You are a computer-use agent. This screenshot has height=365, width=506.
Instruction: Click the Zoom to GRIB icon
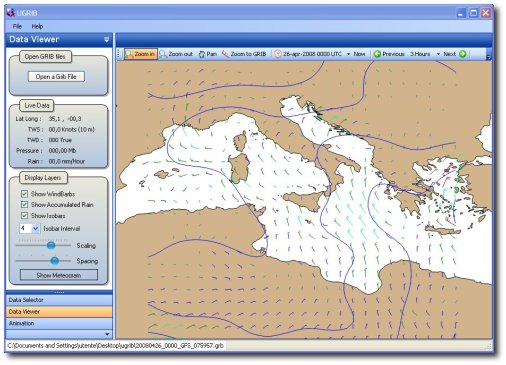[x=225, y=54]
